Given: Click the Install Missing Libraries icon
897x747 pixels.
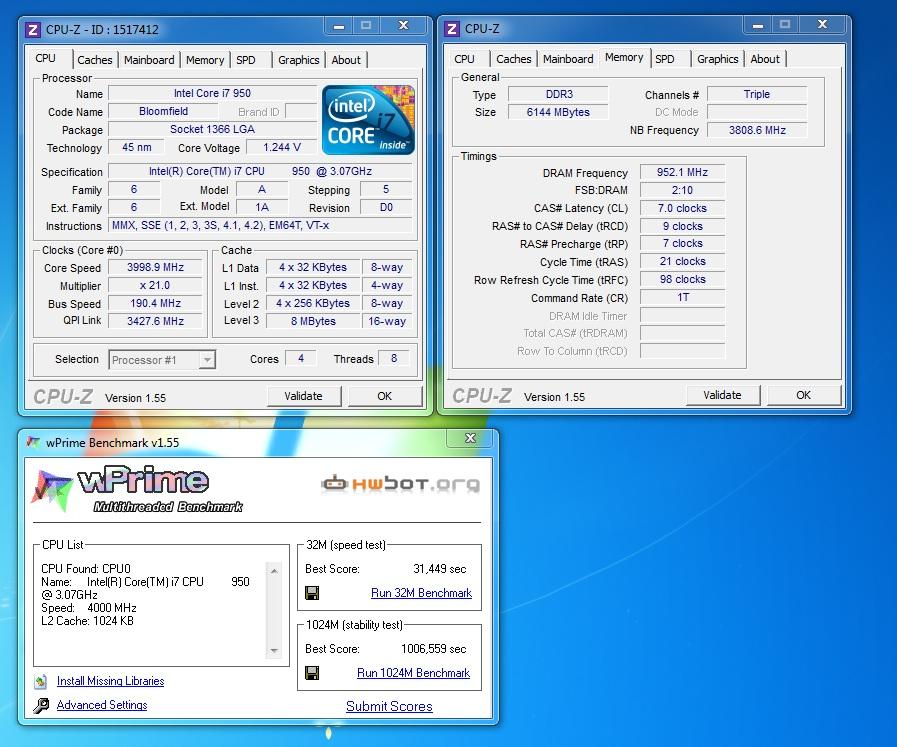Looking at the screenshot, I should pos(41,681).
